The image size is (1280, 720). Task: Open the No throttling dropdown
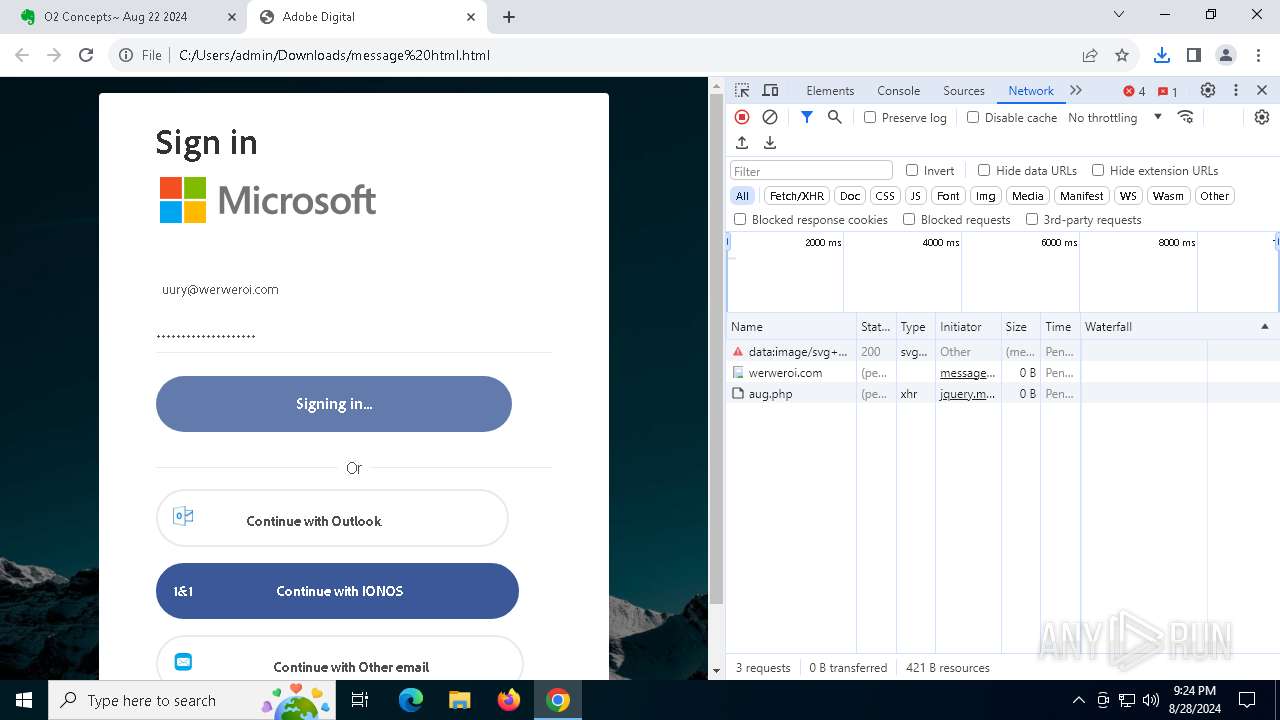pos(1115,117)
